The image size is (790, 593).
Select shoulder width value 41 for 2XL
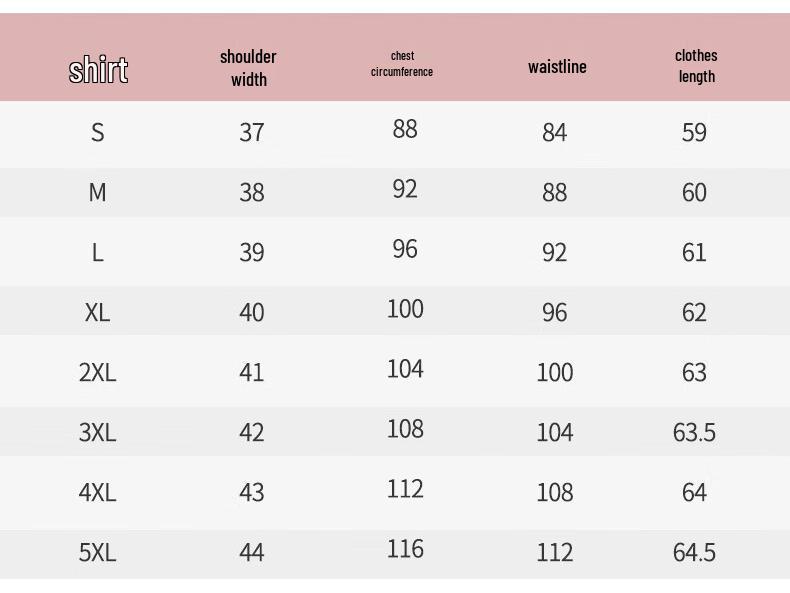pyautogui.click(x=251, y=372)
